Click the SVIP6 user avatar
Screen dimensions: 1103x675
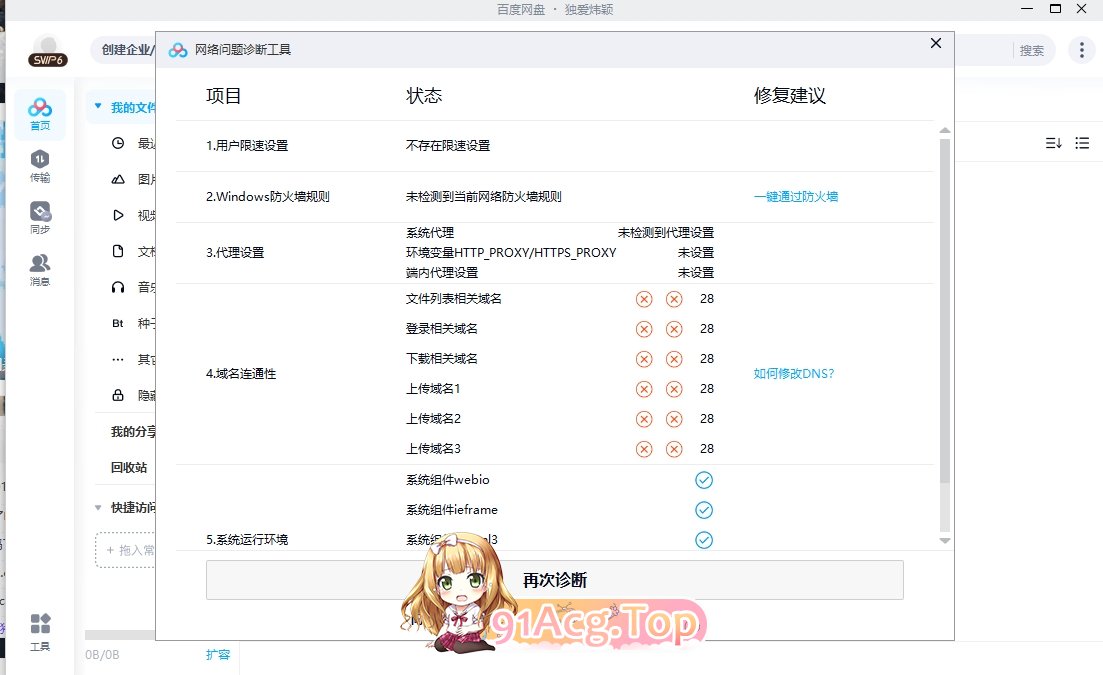pos(47,50)
